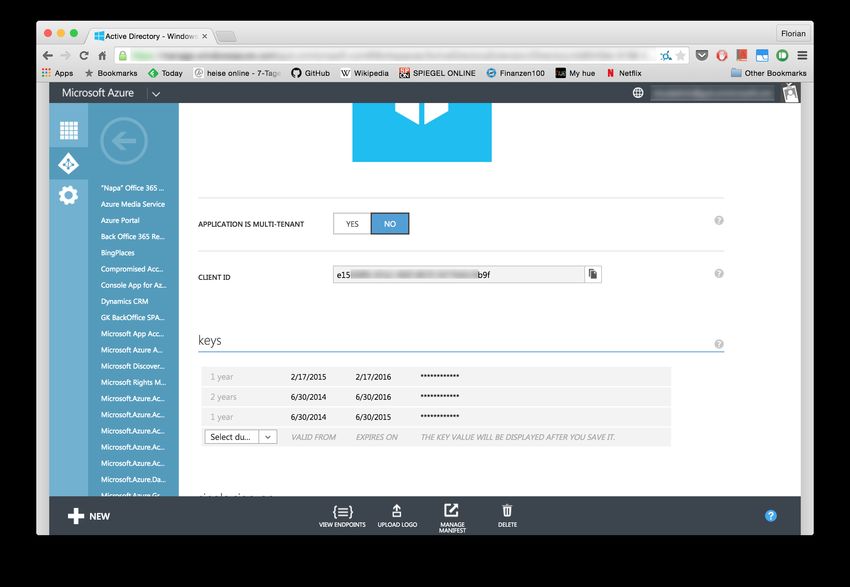
Task: Open help for keys section
Action: click(x=719, y=344)
